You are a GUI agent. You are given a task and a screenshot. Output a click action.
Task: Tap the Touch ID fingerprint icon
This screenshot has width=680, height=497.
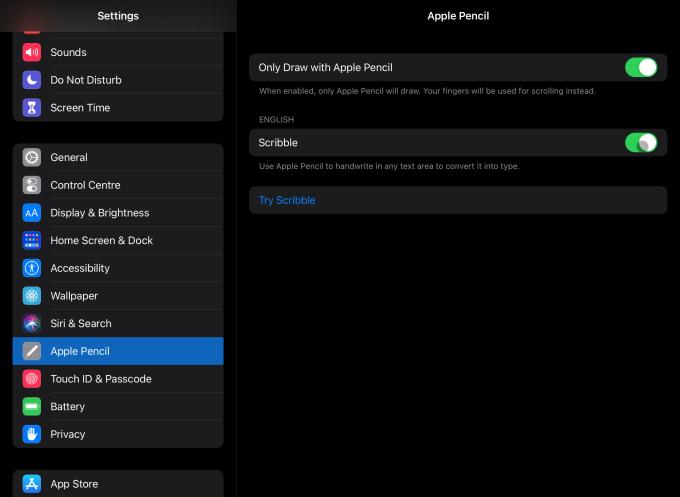pyautogui.click(x=32, y=379)
